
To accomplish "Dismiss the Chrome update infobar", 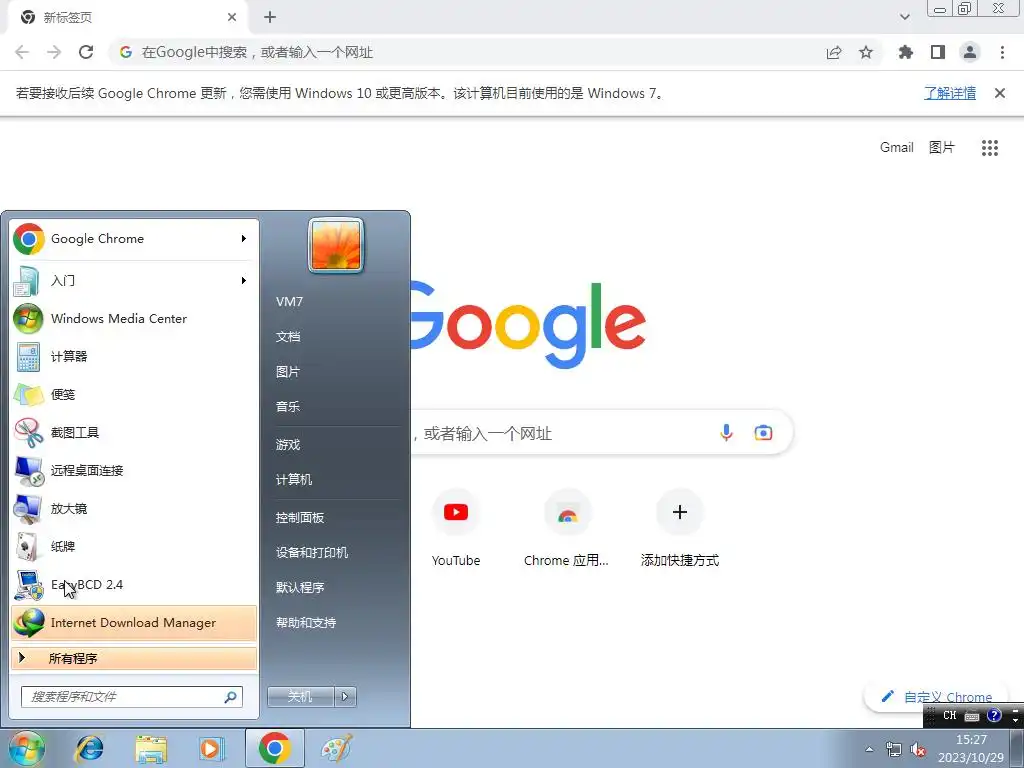I will [1000, 93].
